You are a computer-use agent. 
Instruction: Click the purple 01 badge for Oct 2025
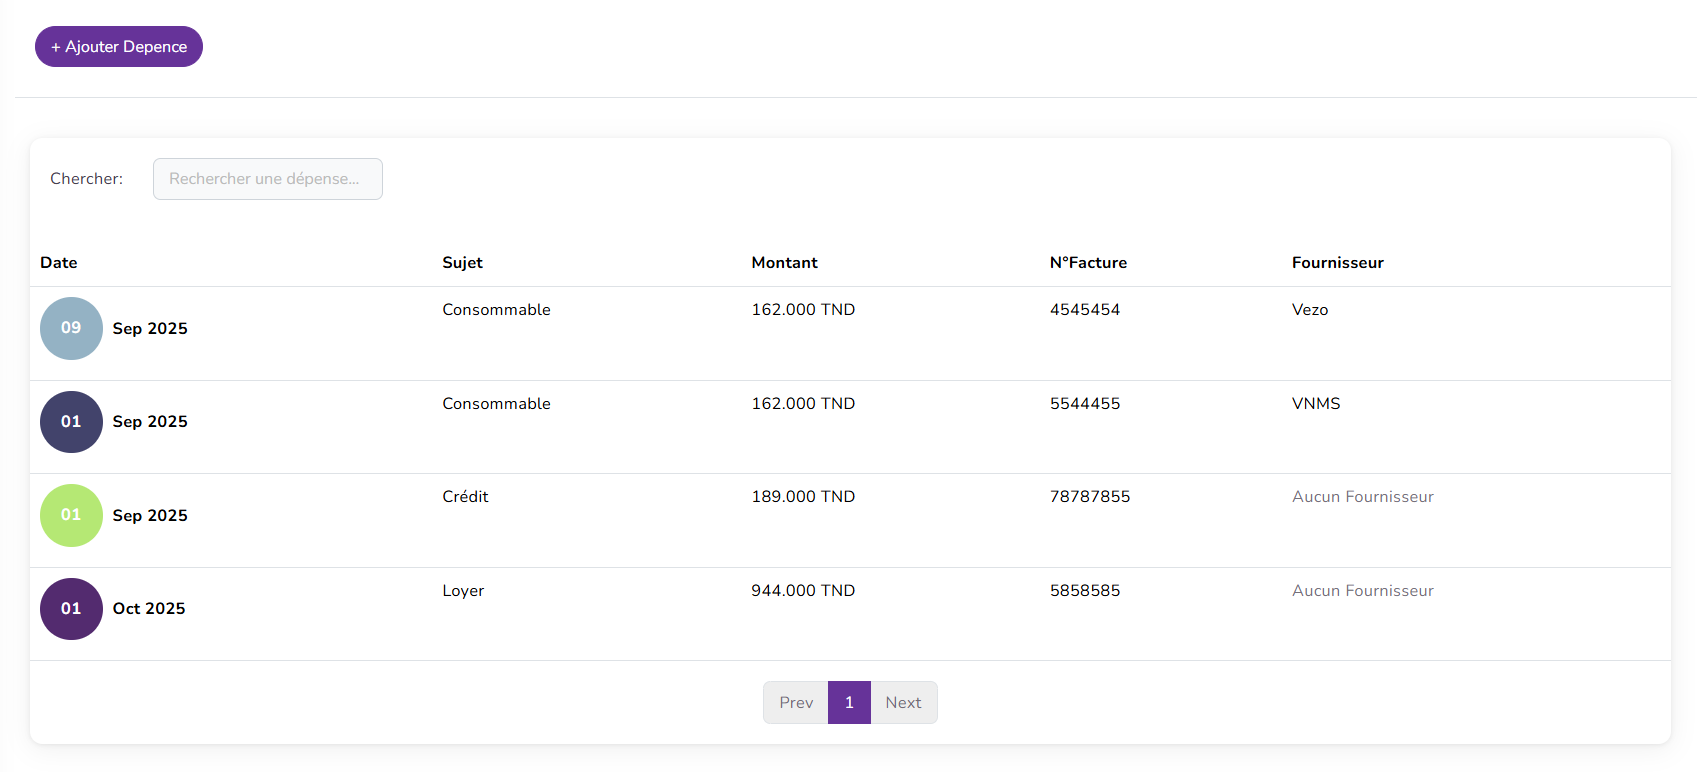click(71, 609)
